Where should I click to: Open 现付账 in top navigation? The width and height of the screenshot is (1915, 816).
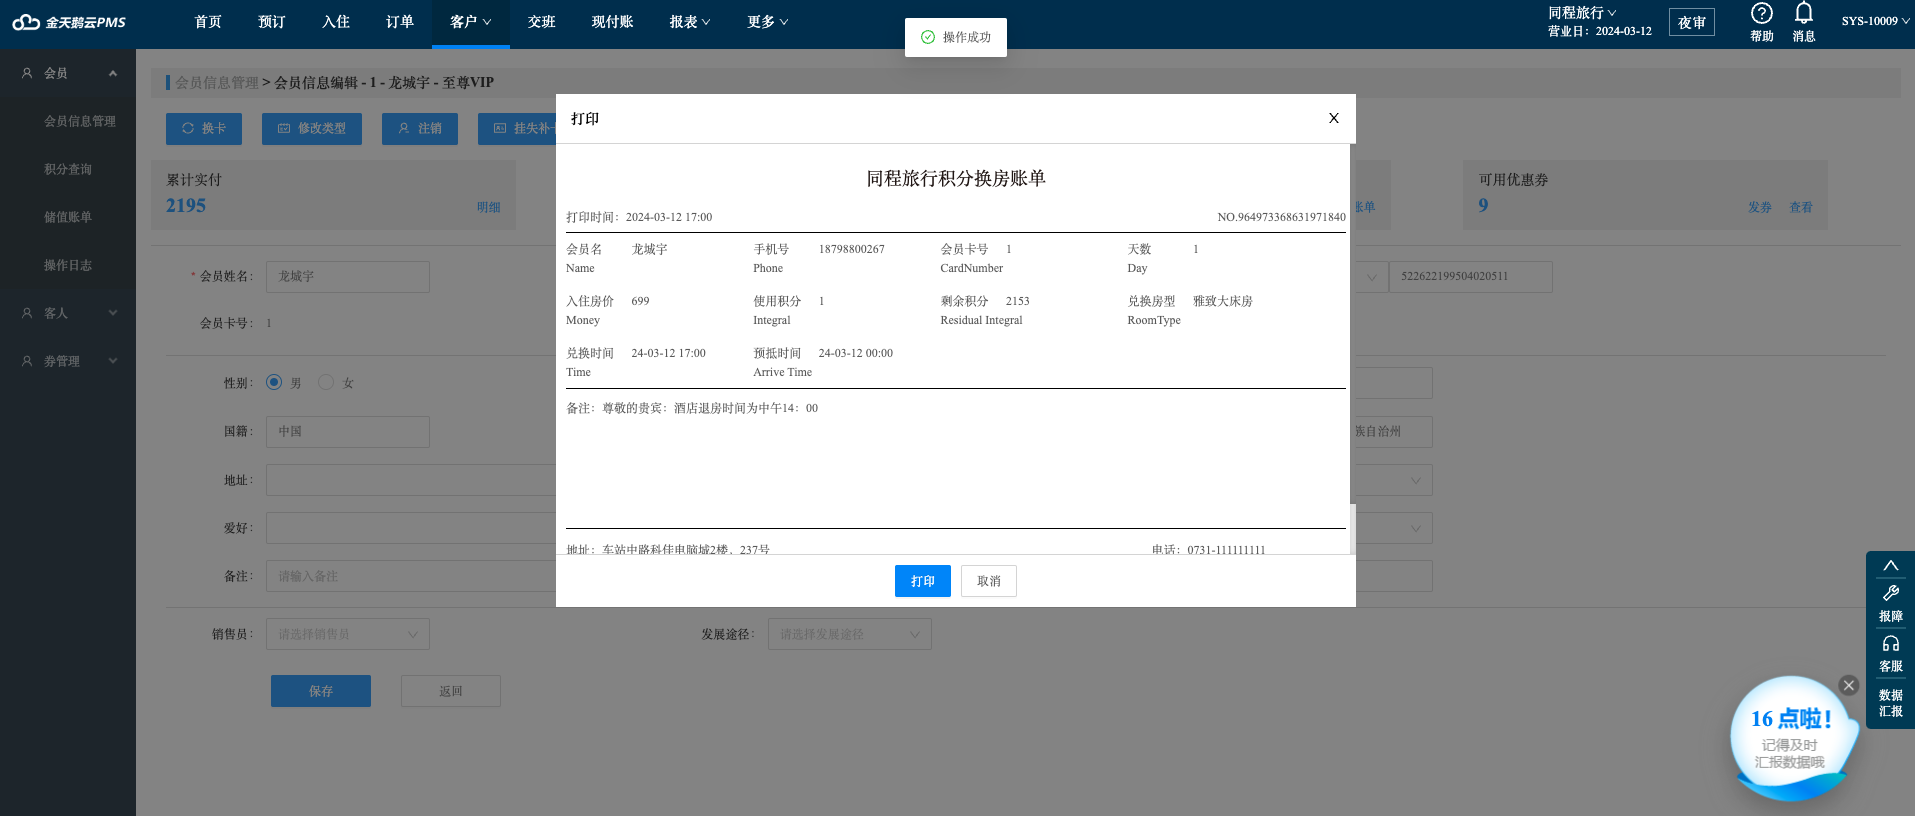click(x=613, y=22)
